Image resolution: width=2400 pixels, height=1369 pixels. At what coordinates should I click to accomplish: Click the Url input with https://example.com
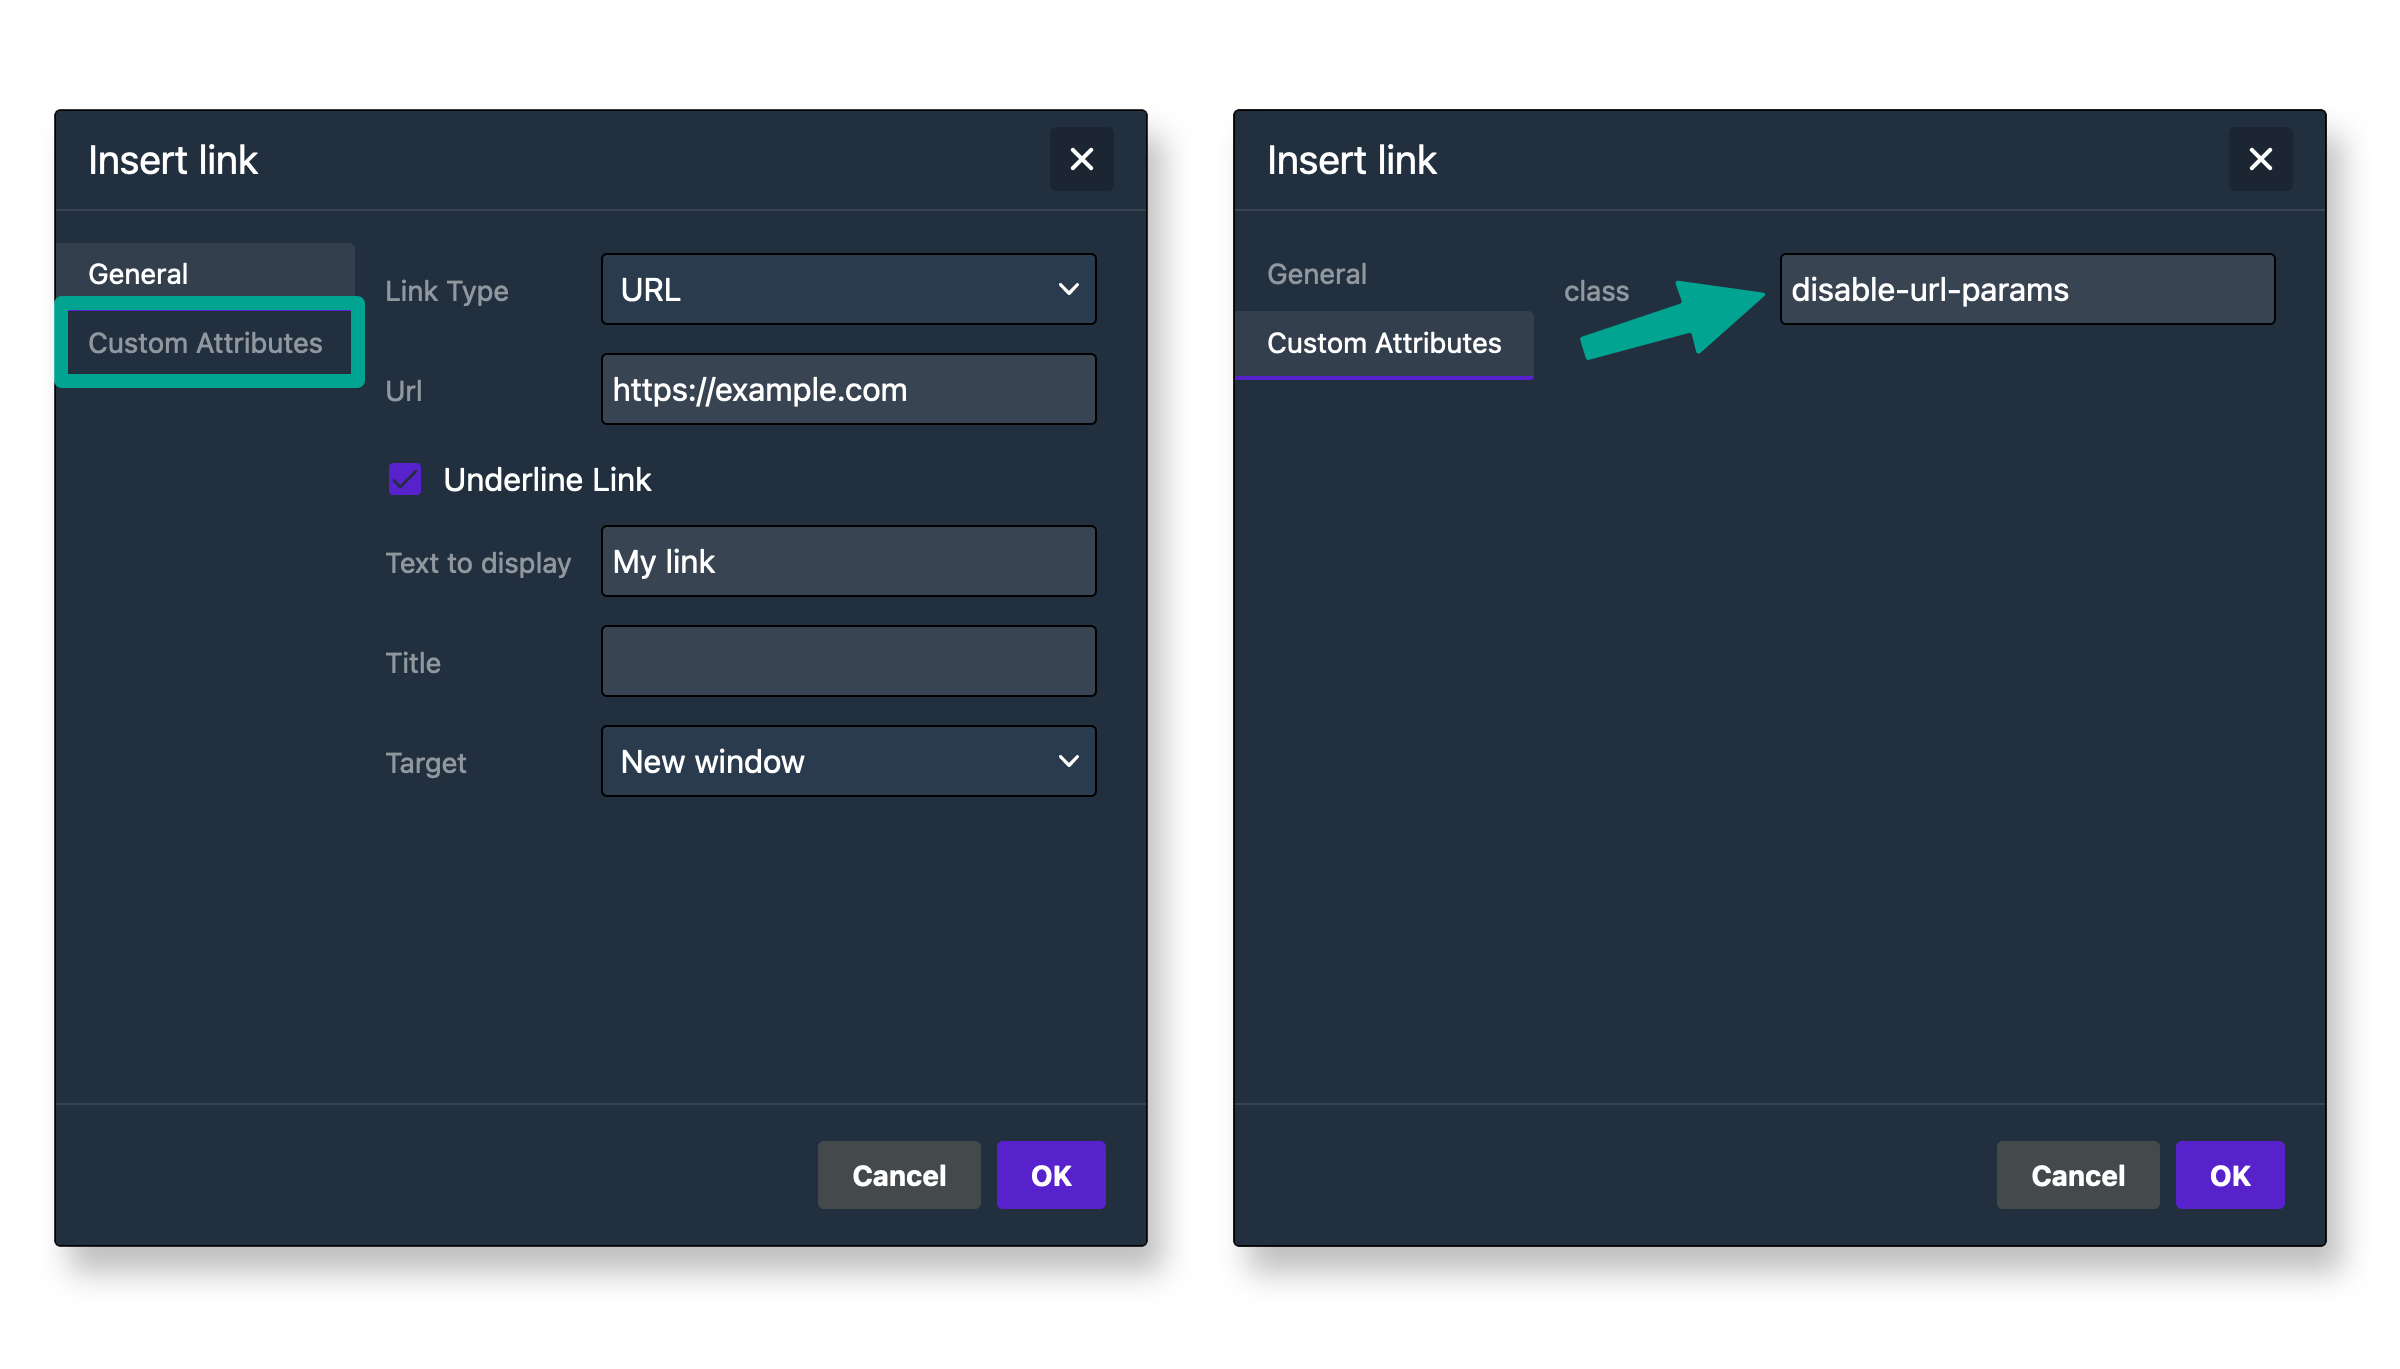848,390
